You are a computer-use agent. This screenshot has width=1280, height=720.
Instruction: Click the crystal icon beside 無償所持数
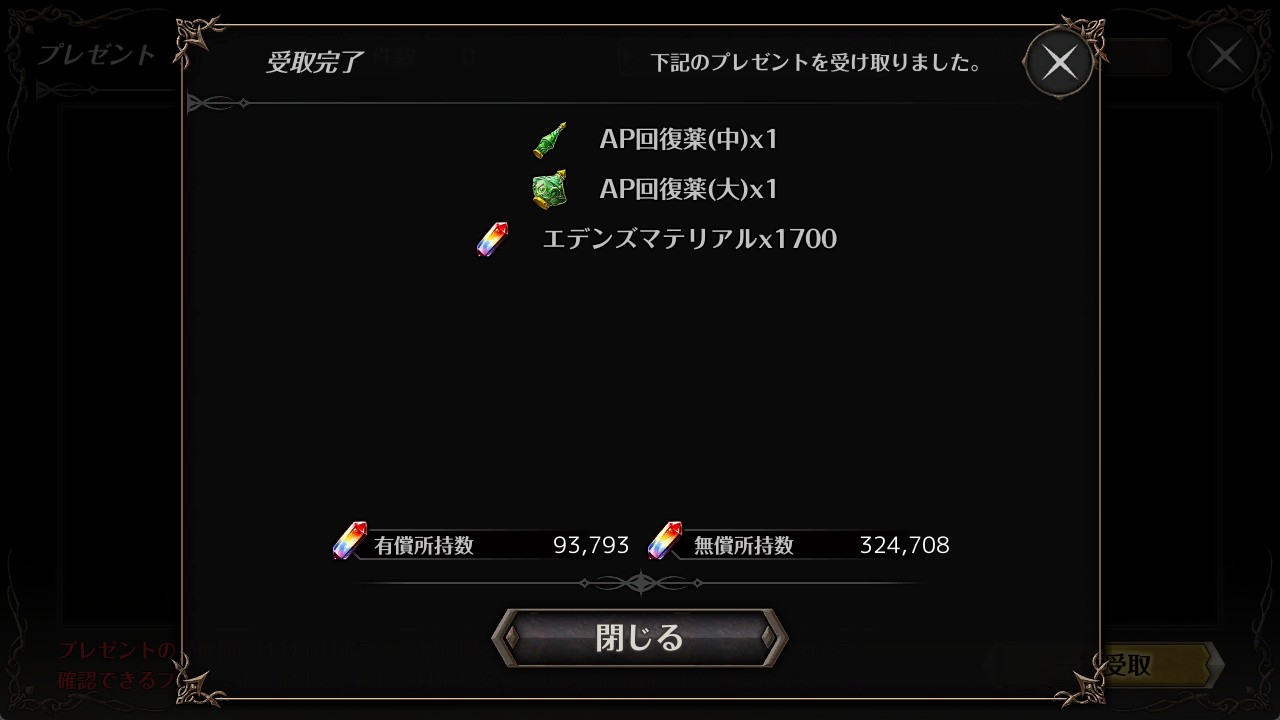click(x=665, y=541)
